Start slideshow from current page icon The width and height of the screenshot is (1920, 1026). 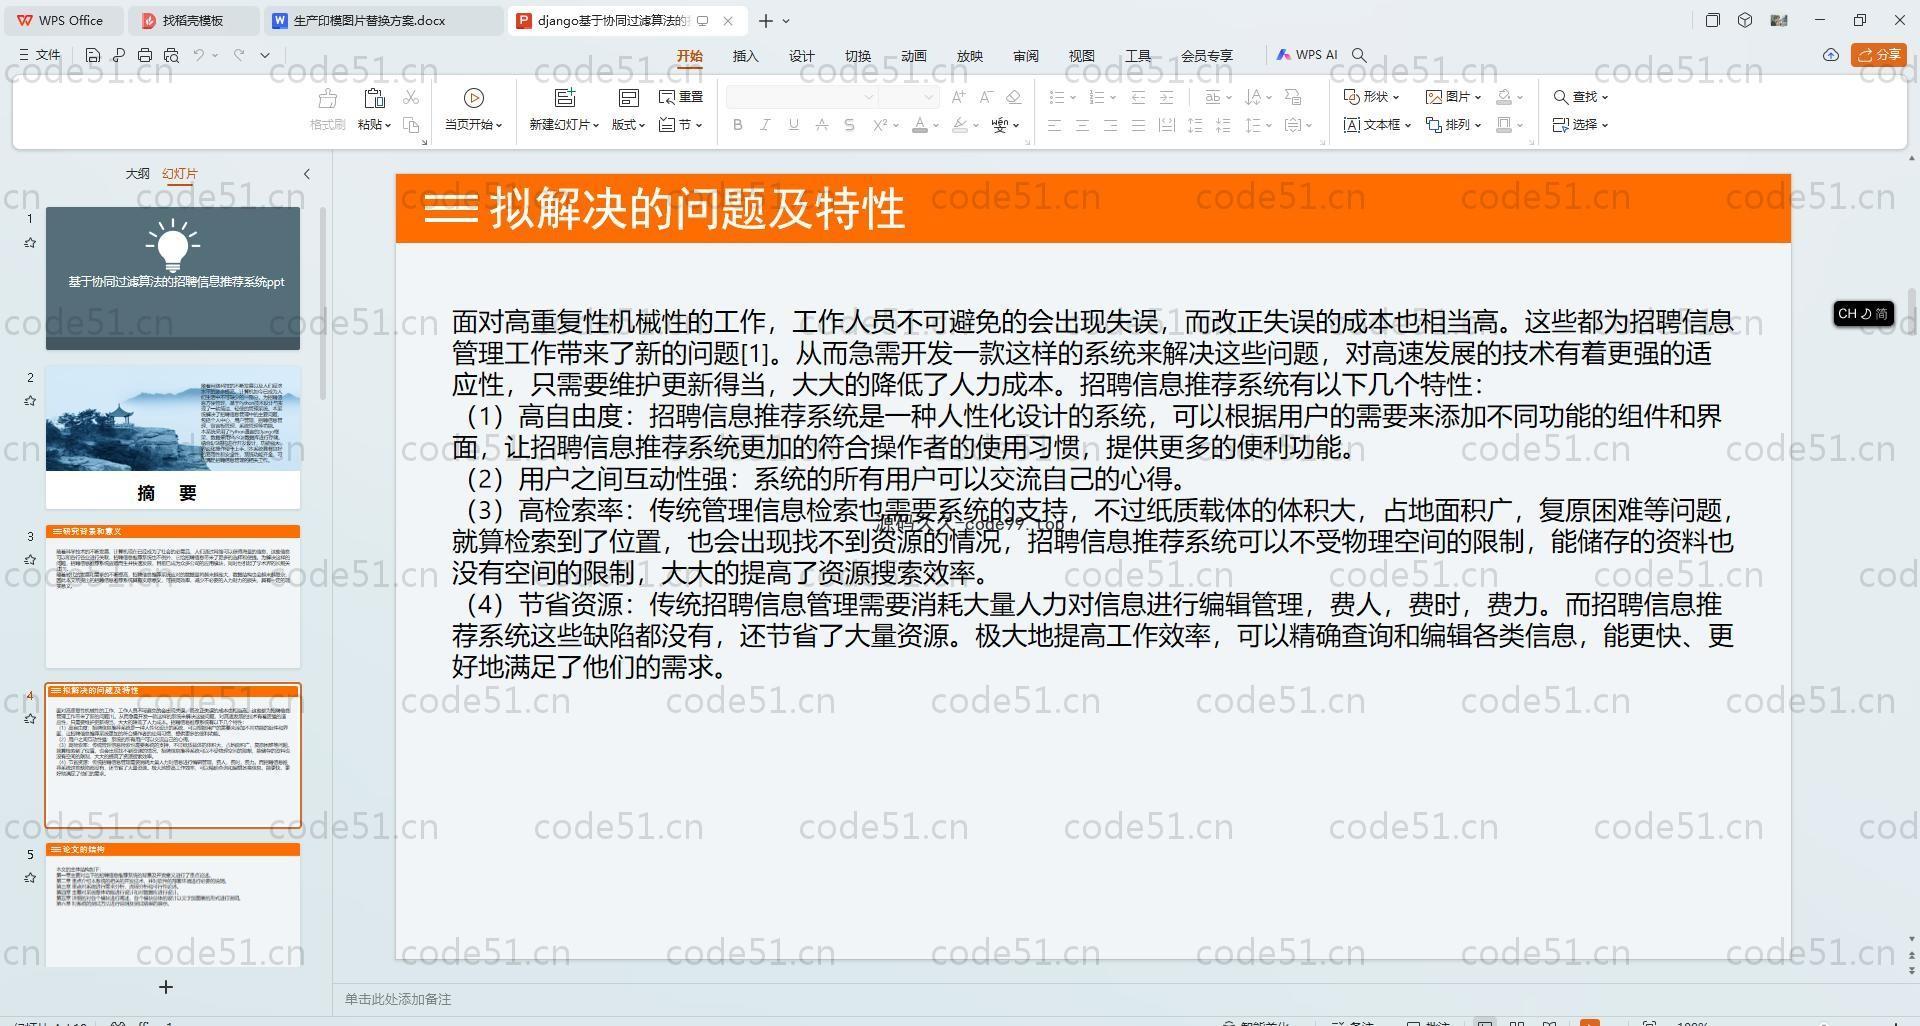(x=474, y=97)
